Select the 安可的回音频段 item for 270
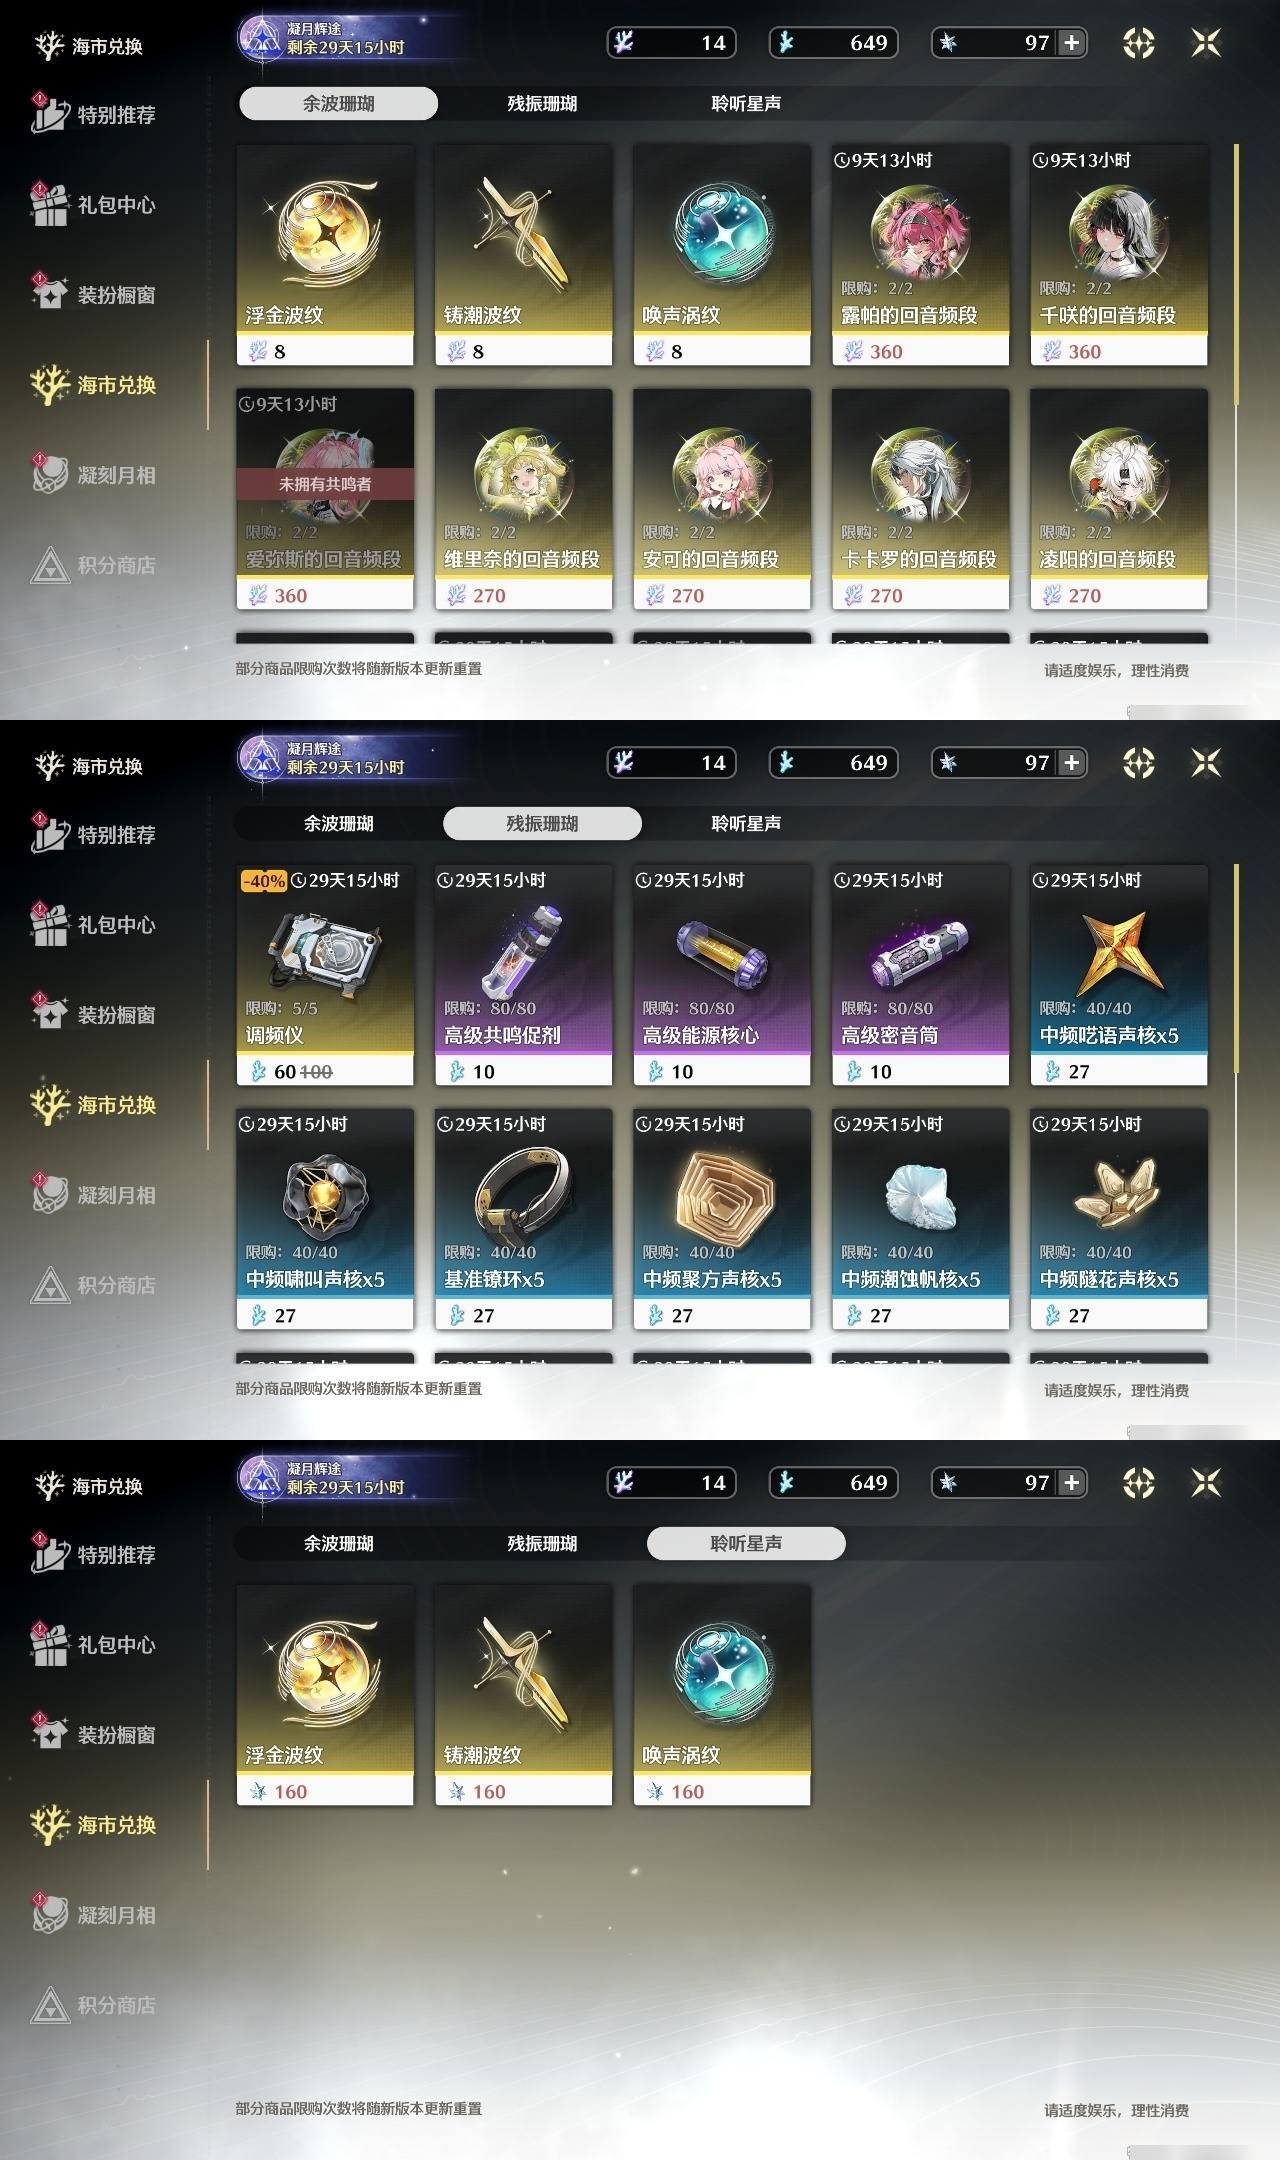 tap(721, 499)
